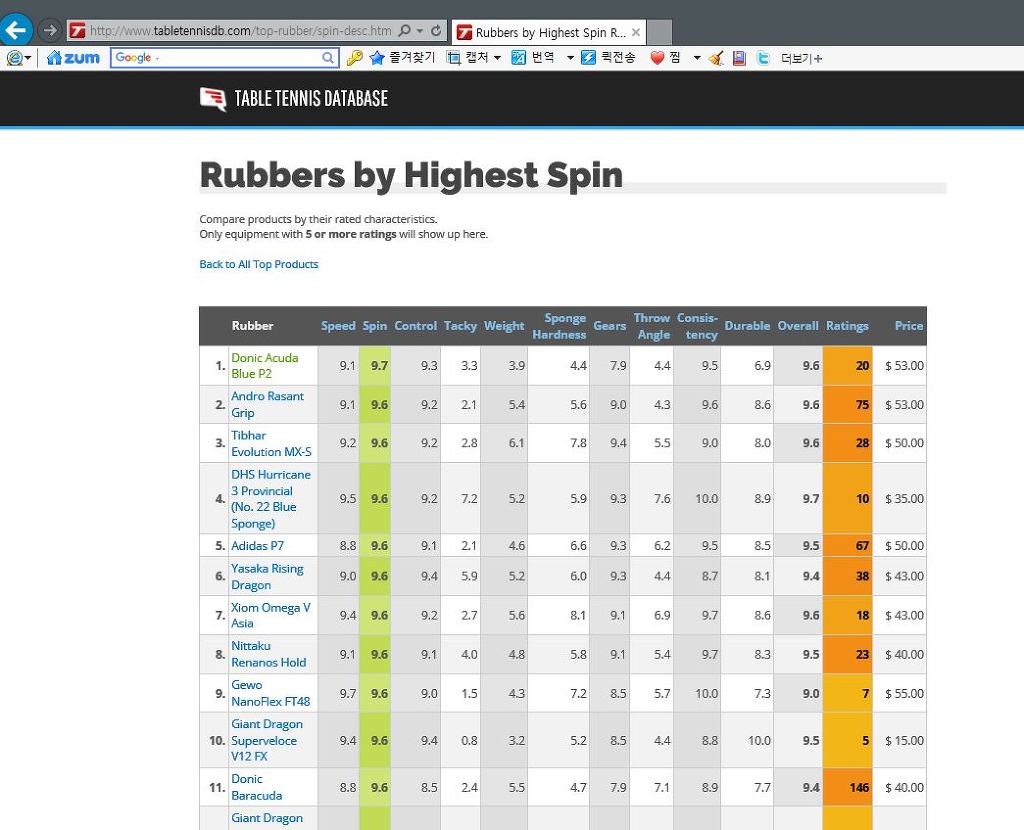Click the zum home logo
The width and height of the screenshot is (1024, 830).
click(73, 58)
